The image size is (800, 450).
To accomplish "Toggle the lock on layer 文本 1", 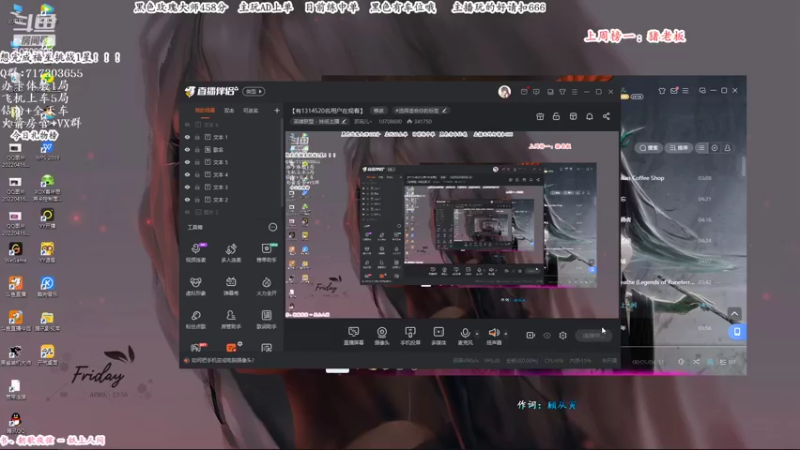I will pos(197,137).
